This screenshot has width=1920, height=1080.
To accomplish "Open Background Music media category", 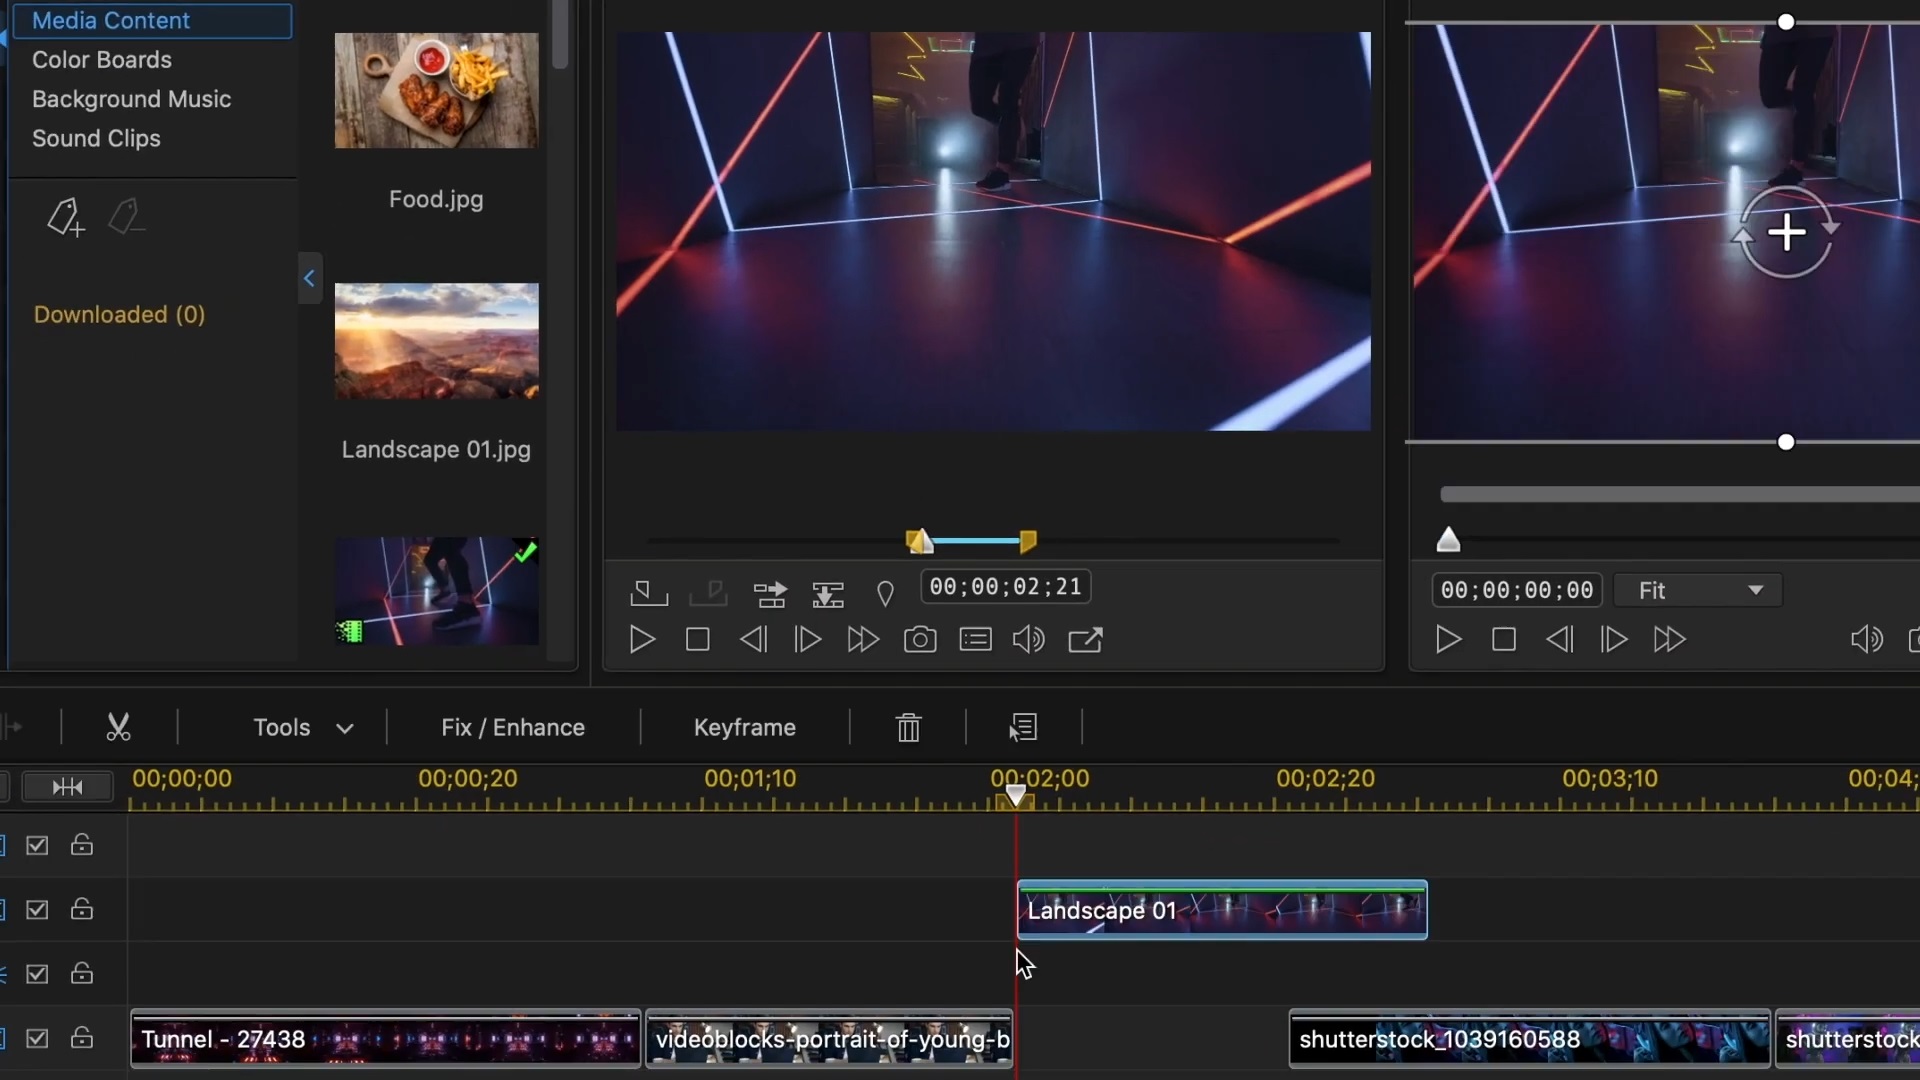I will (x=132, y=99).
